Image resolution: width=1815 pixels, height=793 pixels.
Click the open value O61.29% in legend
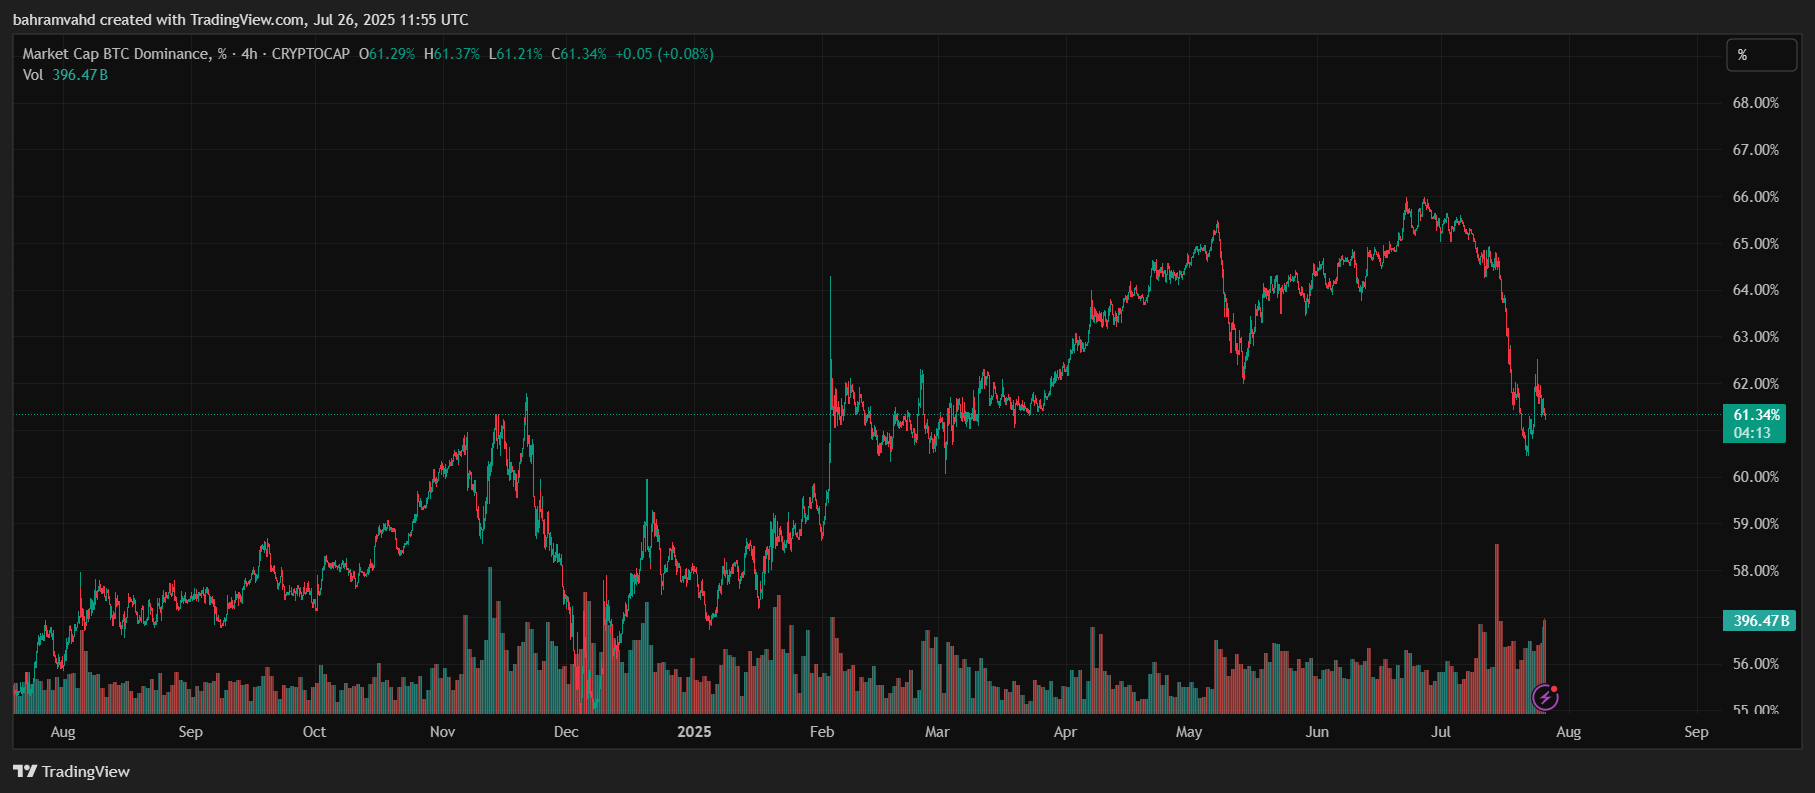pos(387,54)
